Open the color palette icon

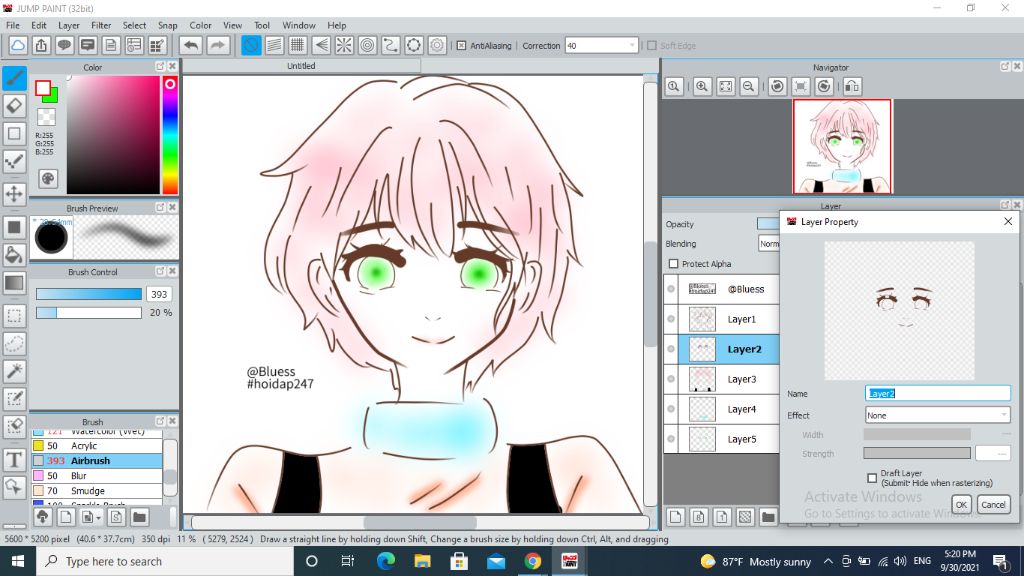(x=48, y=178)
